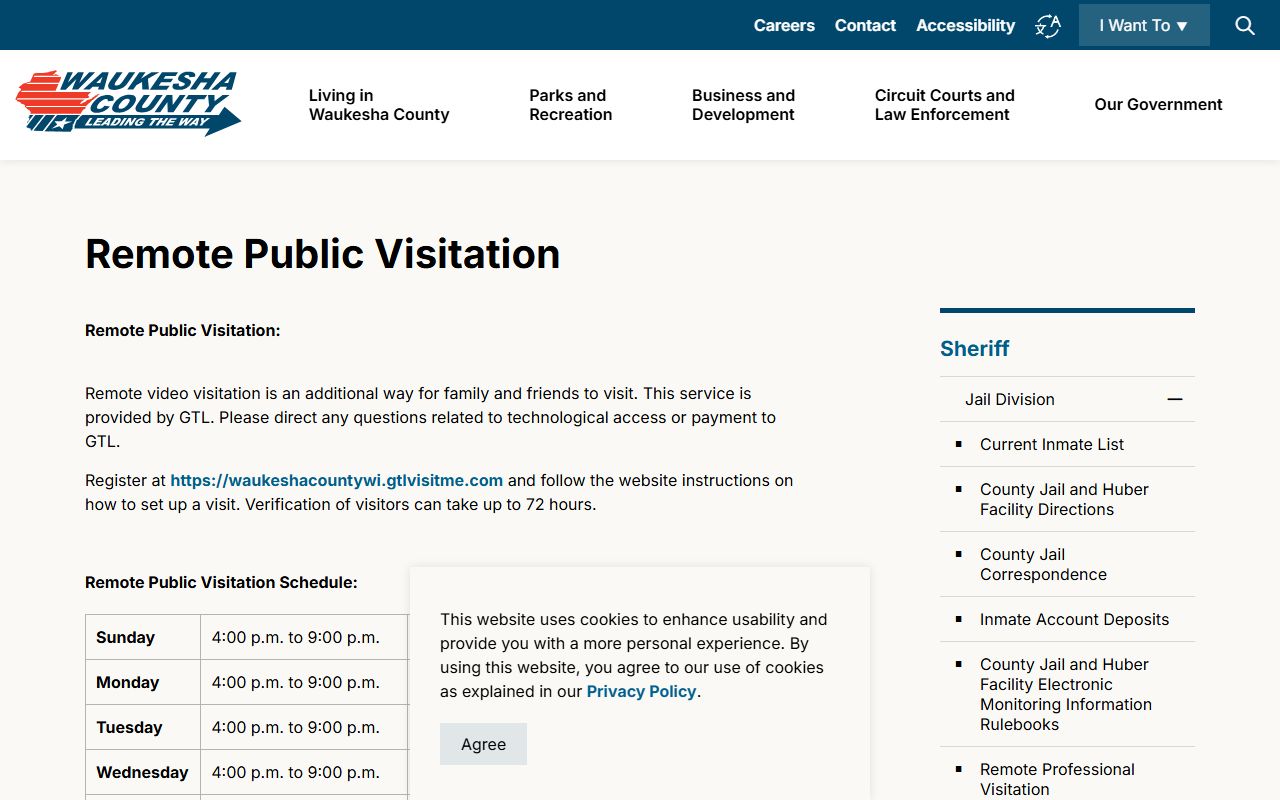Open County Jail Correspondence

pyautogui.click(x=1043, y=564)
